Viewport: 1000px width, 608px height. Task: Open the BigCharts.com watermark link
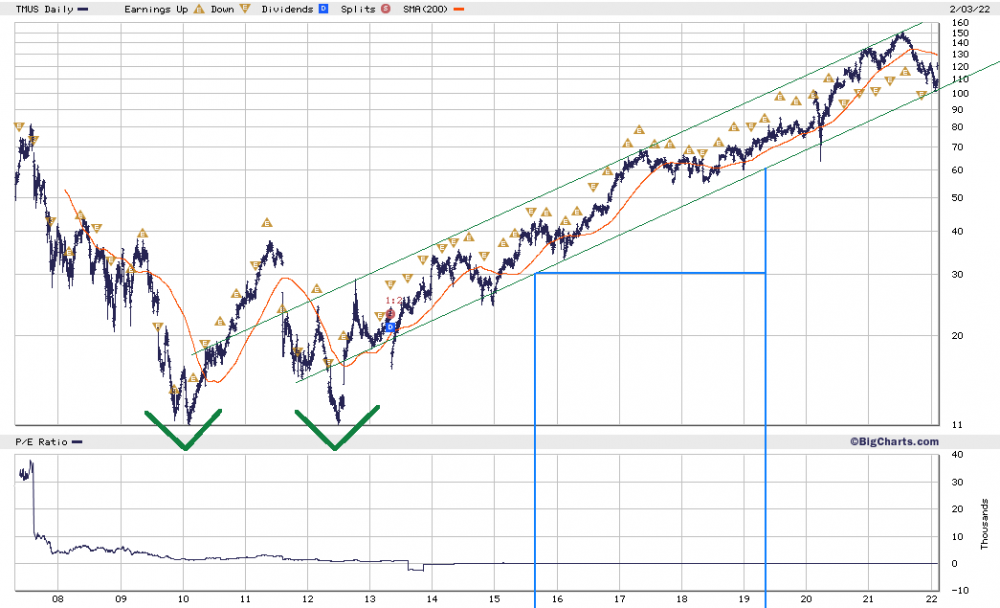(x=893, y=441)
